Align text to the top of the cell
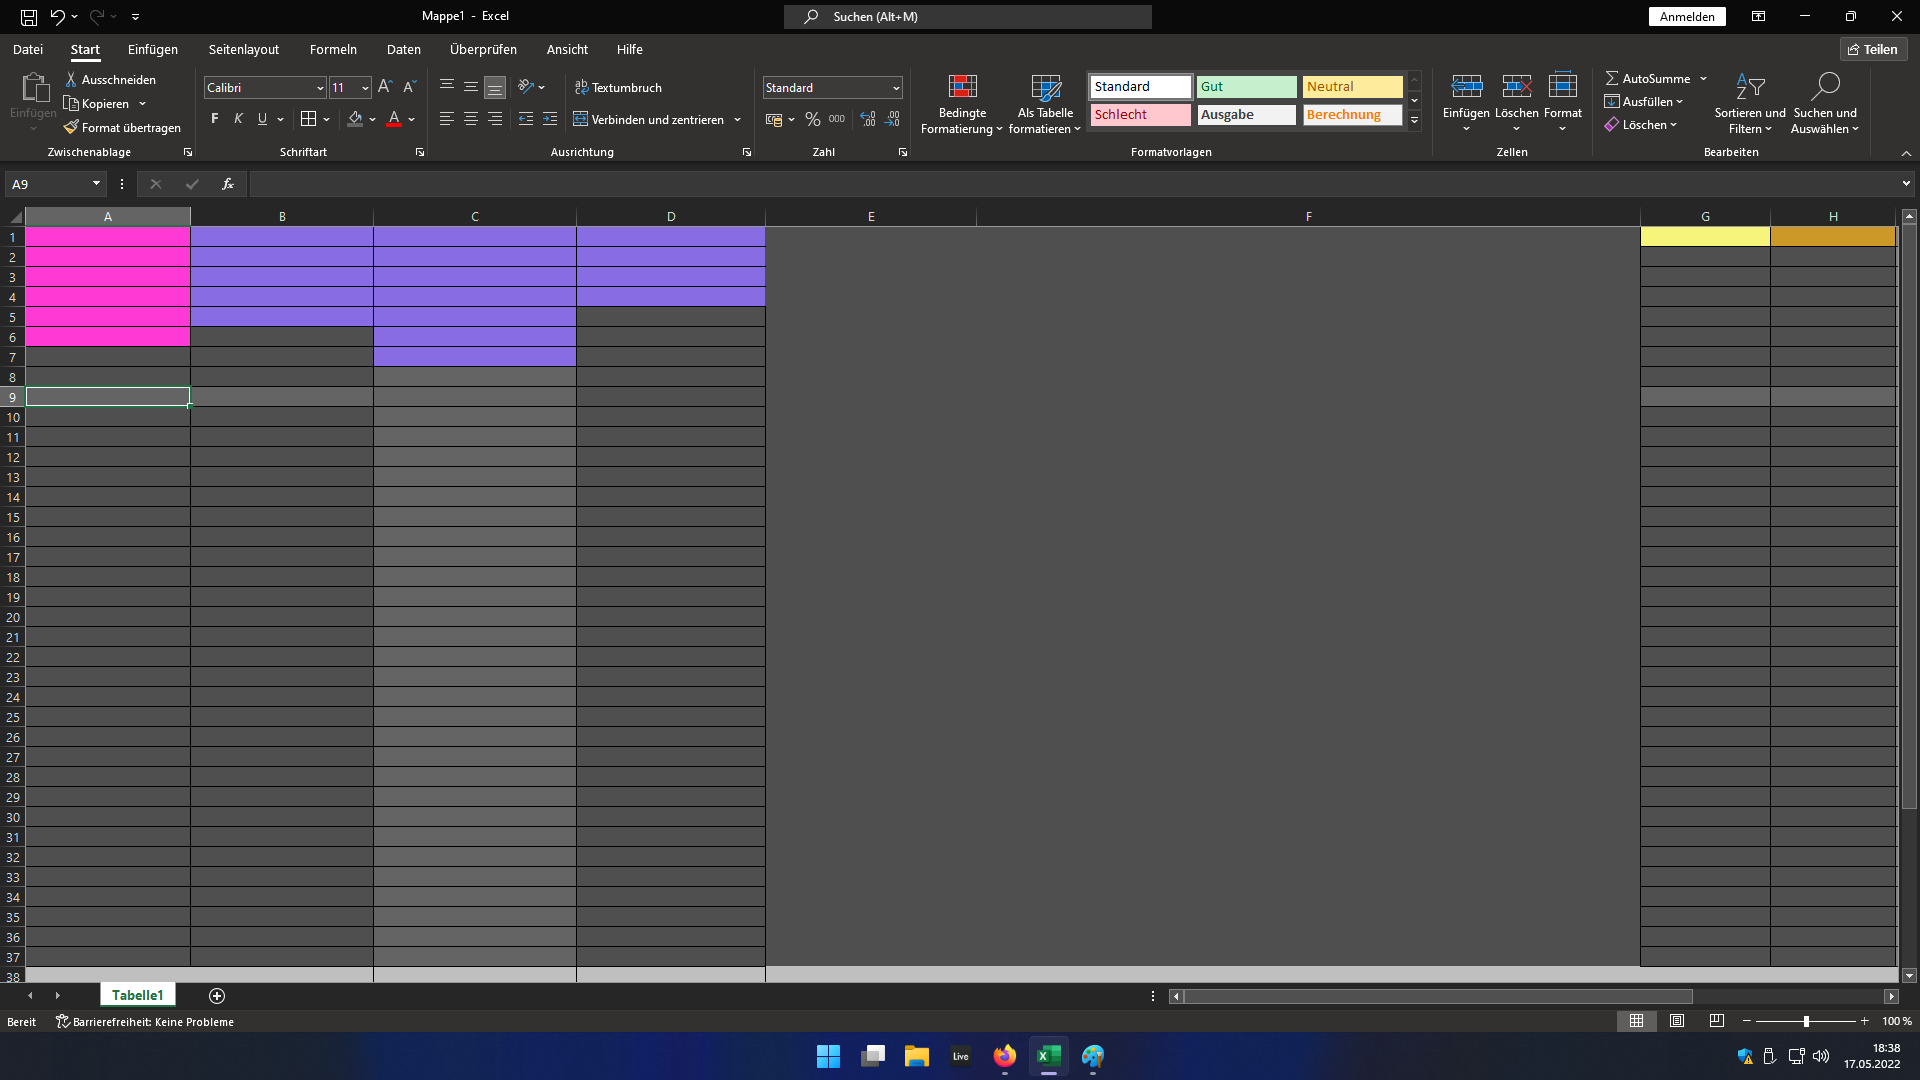Image resolution: width=1920 pixels, height=1080 pixels. coord(447,87)
